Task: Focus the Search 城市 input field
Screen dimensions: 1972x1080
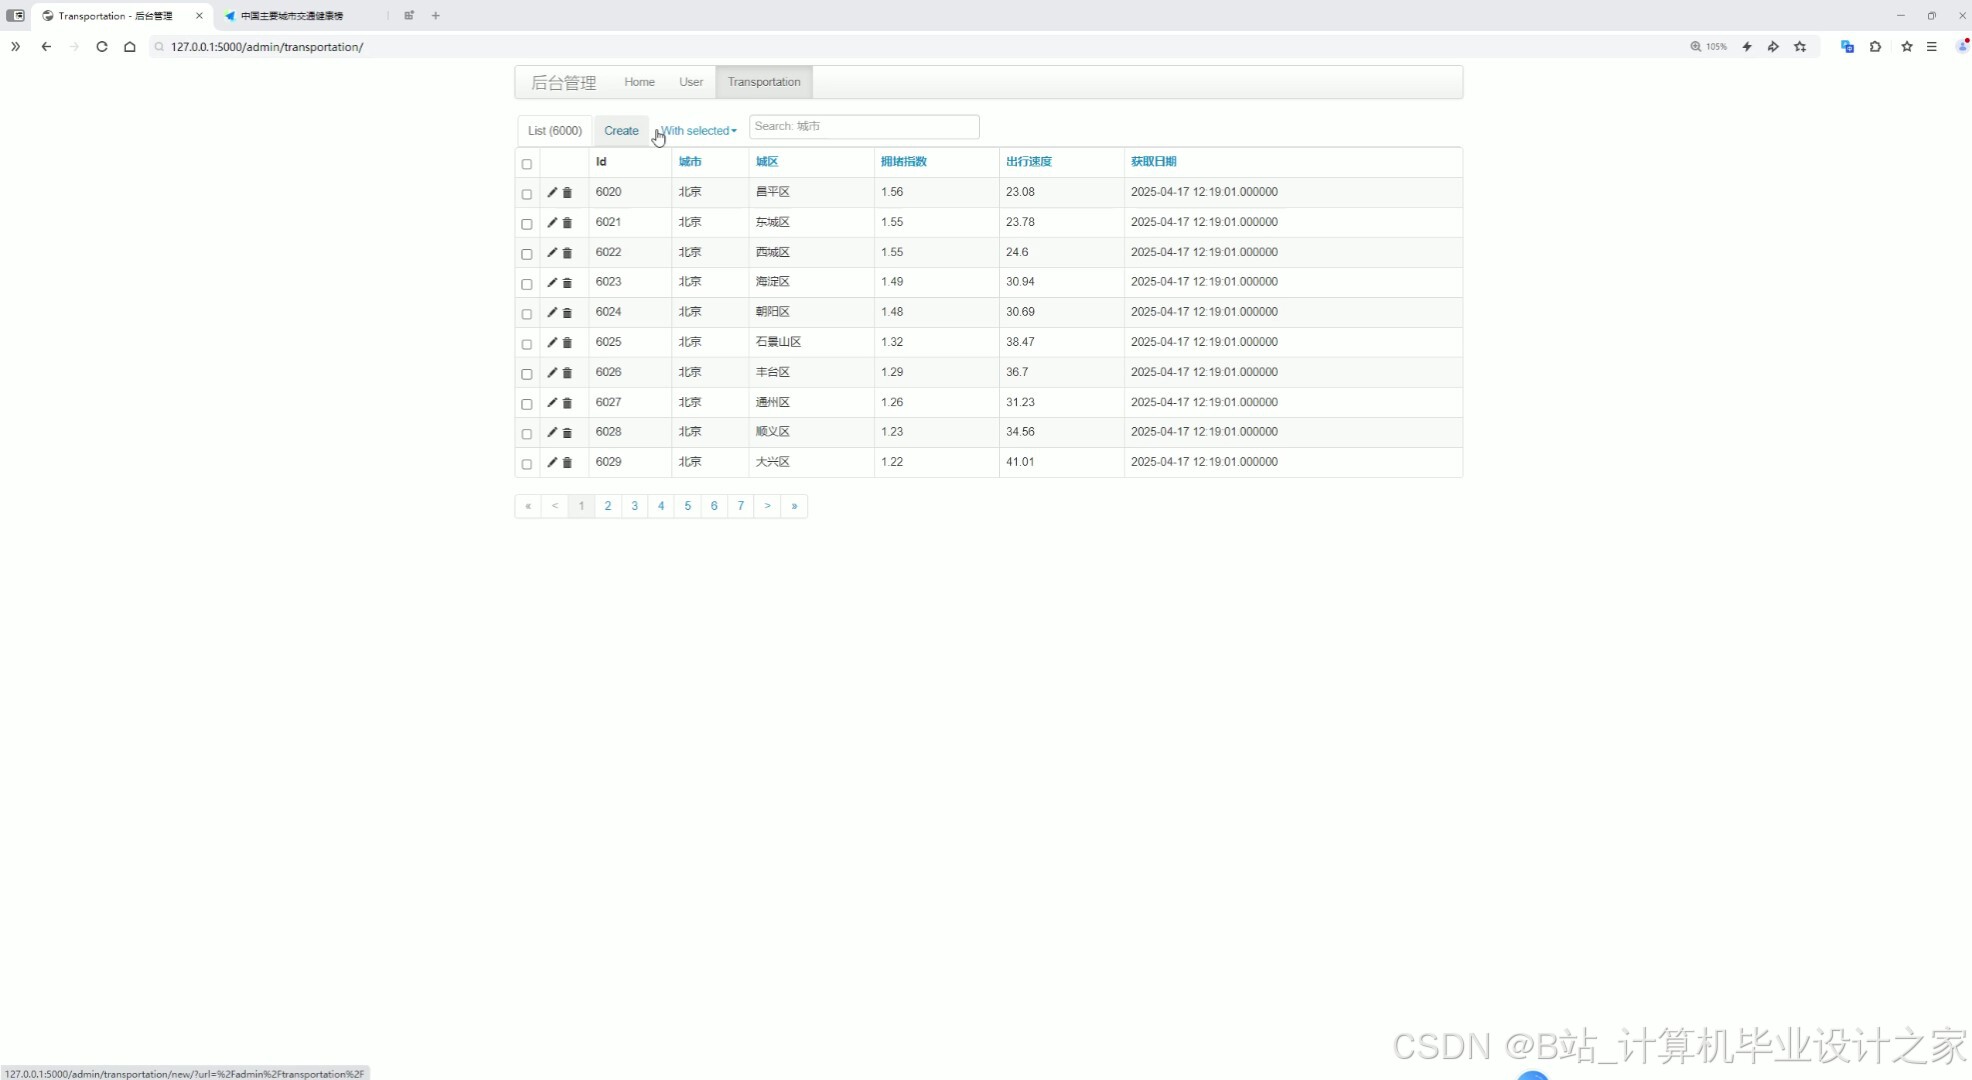Action: pyautogui.click(x=864, y=127)
